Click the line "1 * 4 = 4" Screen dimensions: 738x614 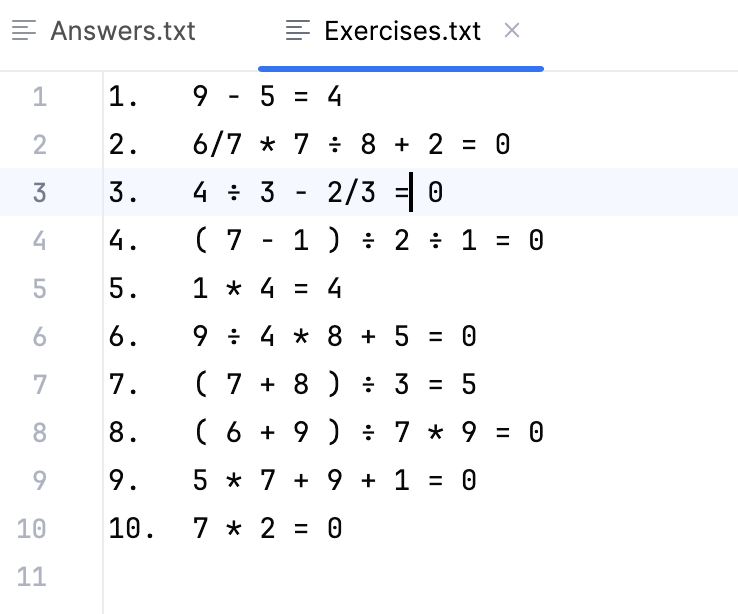point(267,289)
